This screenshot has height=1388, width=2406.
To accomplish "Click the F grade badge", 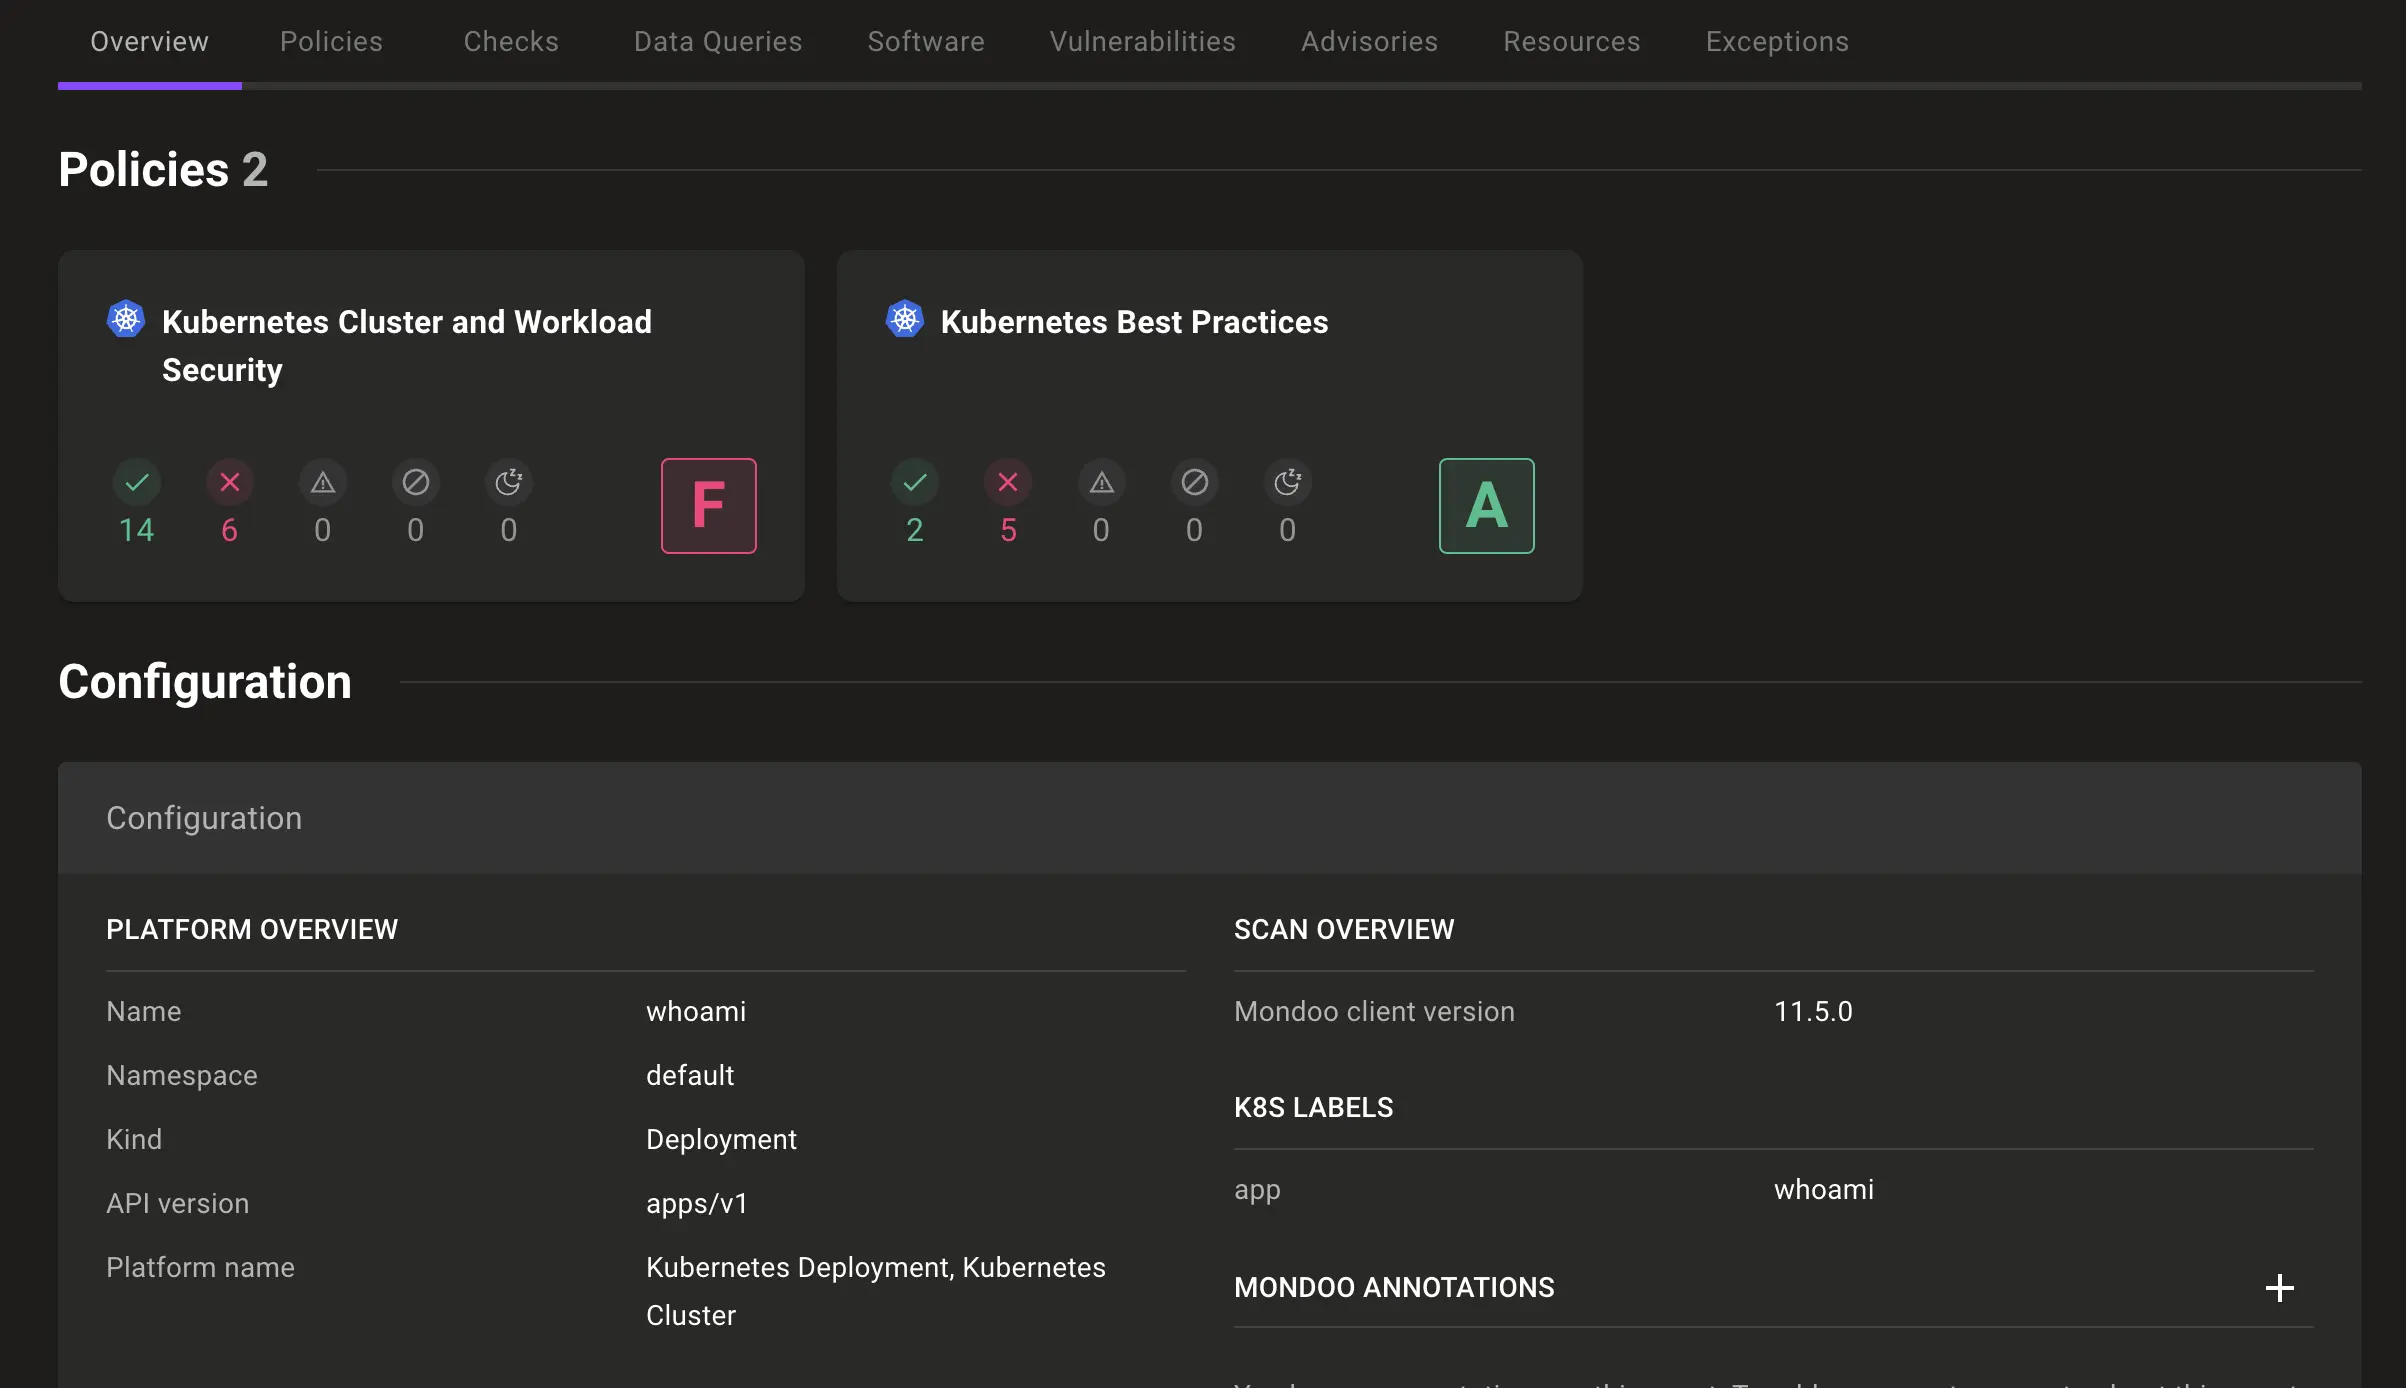I will (x=709, y=506).
